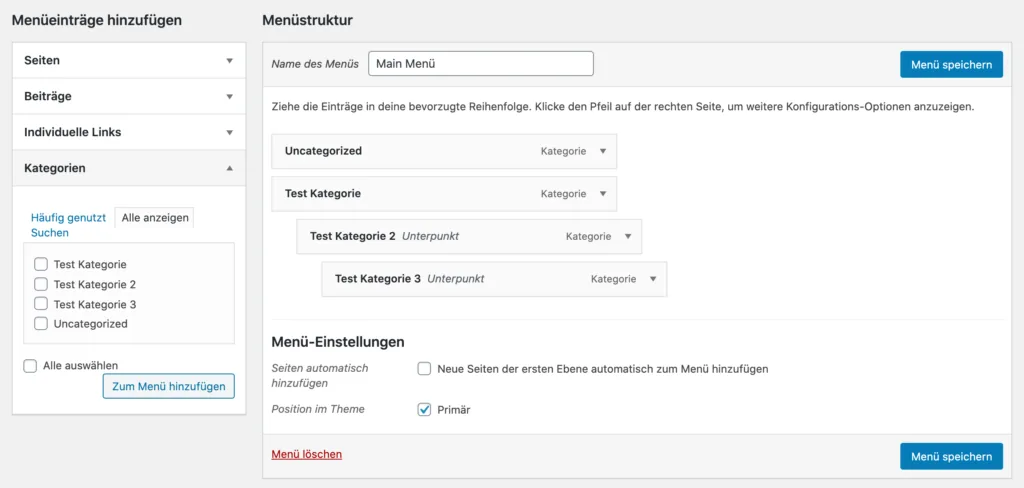Expand the Individuelle Links panel arrow
Image resolution: width=1024 pixels, height=488 pixels.
tap(229, 133)
